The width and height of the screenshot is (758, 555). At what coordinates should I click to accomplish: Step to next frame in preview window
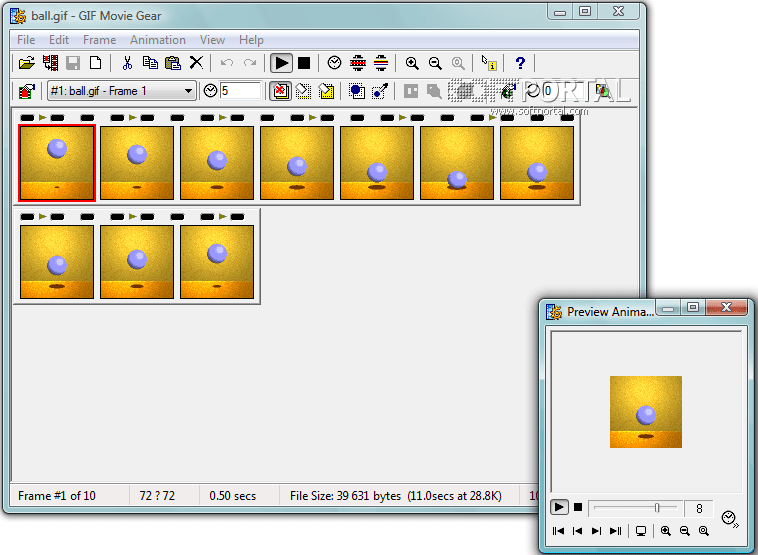tap(597, 531)
